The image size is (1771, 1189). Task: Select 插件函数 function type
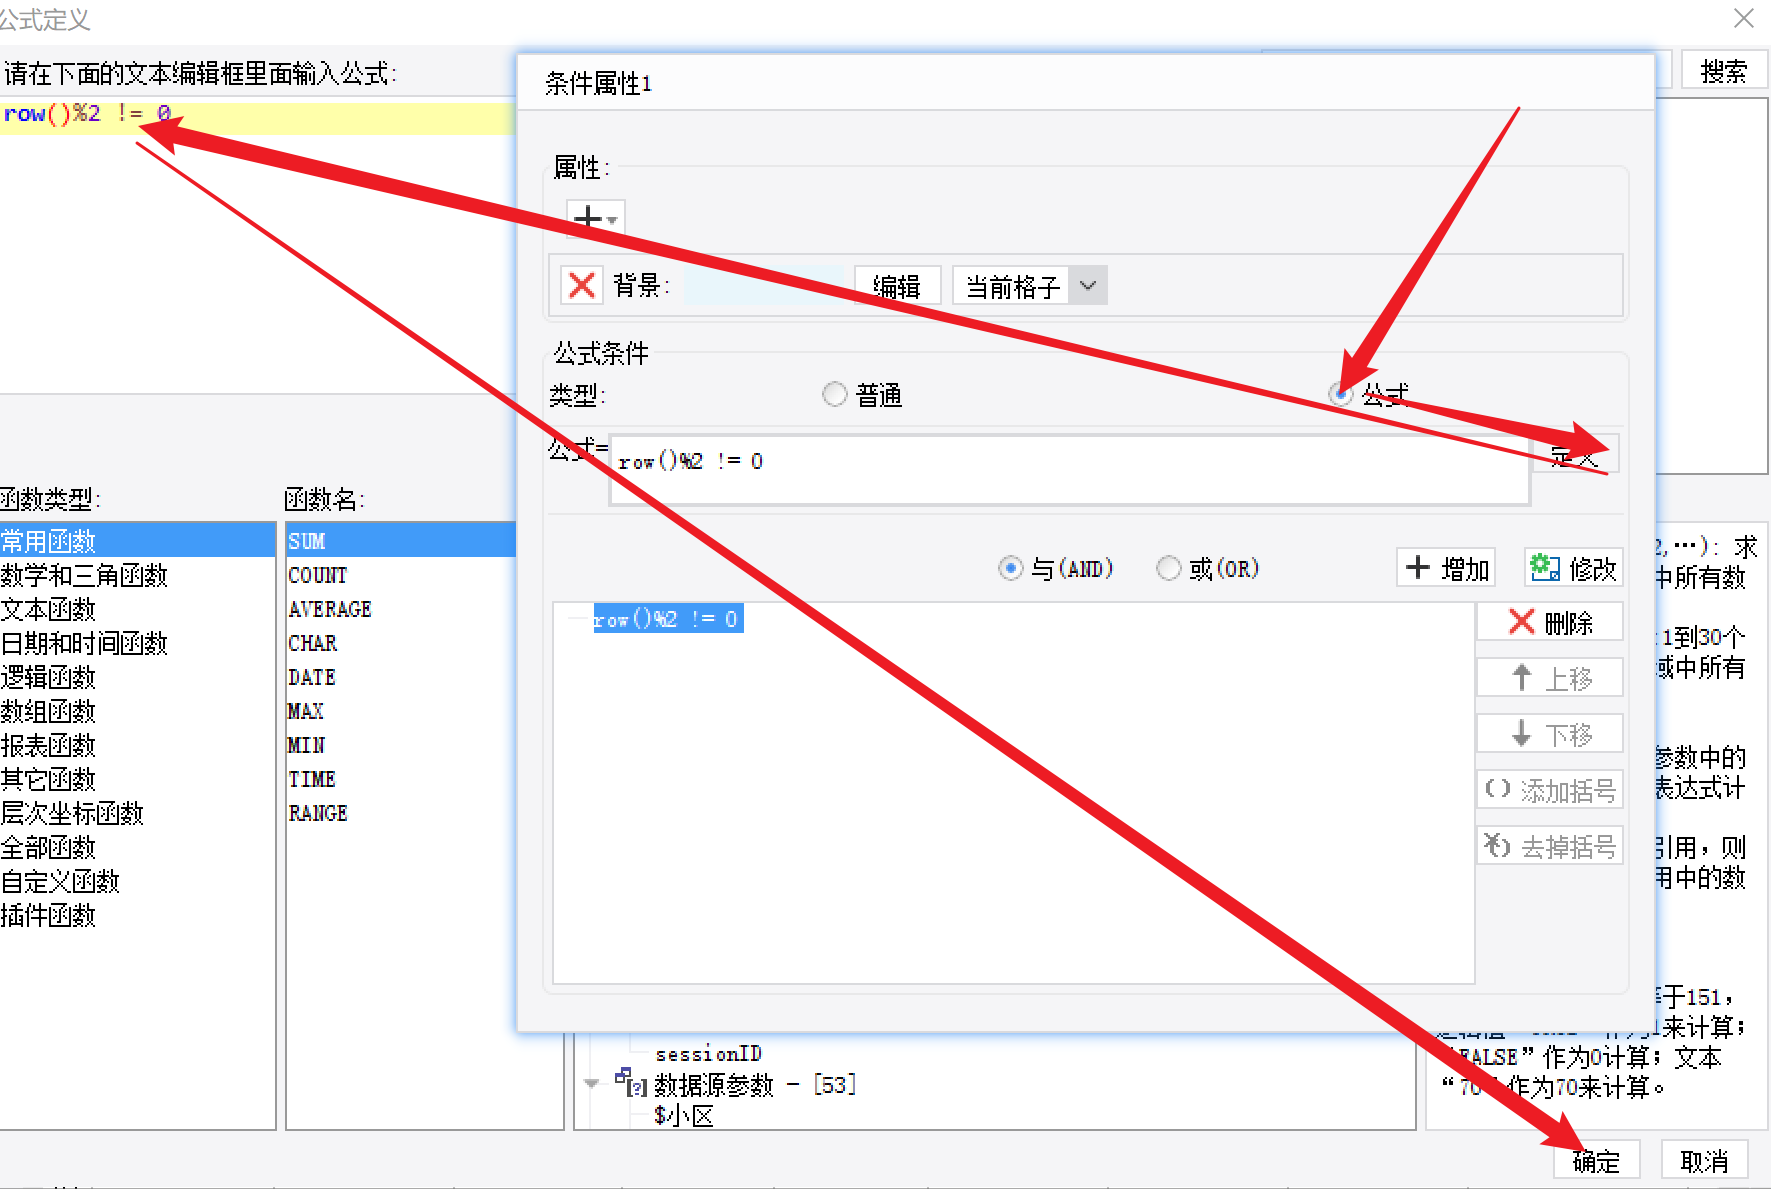click(x=137, y=915)
